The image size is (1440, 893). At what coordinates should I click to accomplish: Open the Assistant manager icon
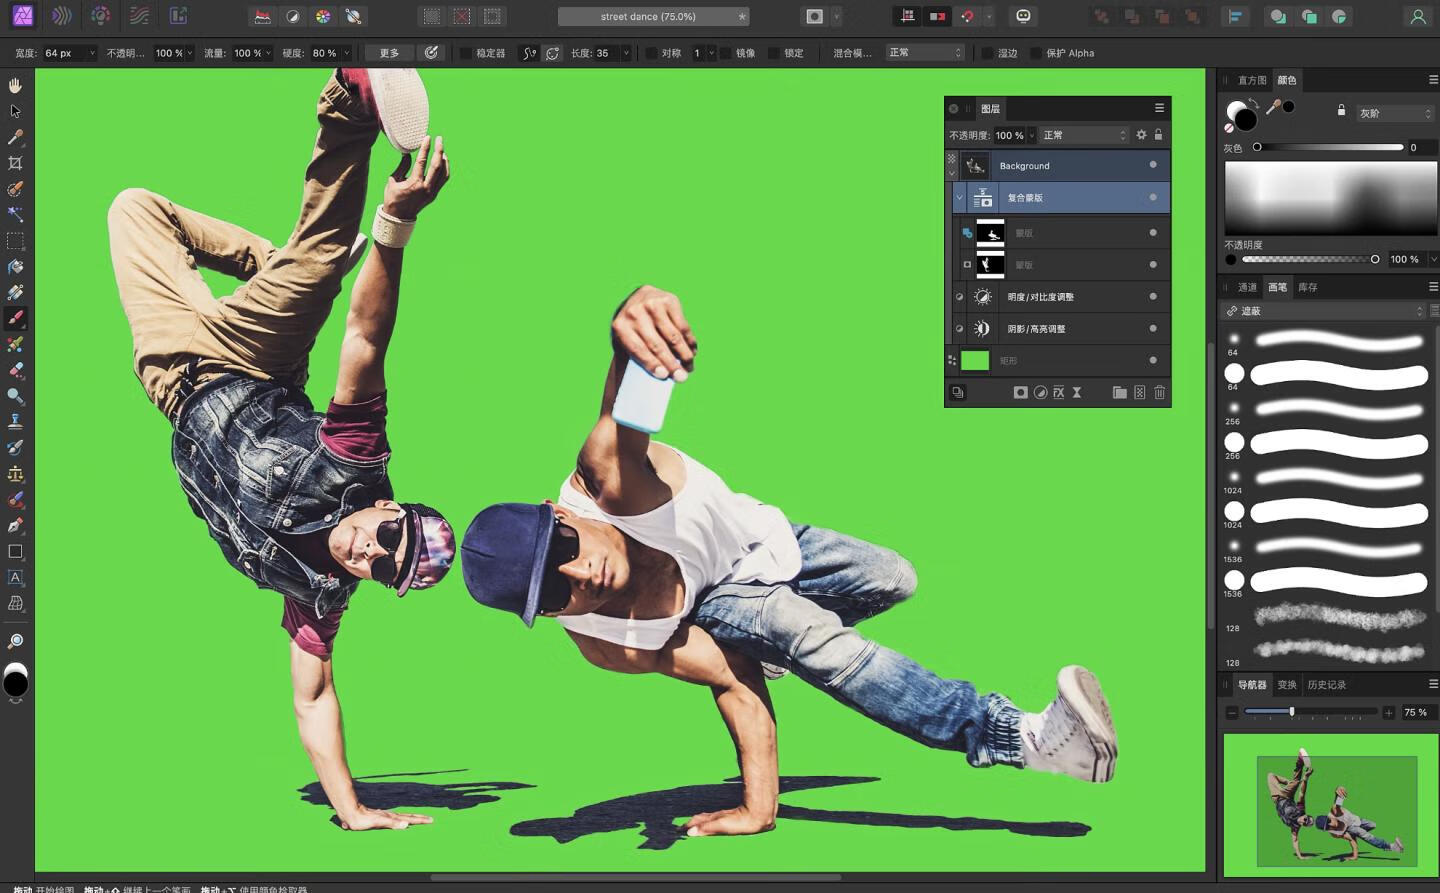tap(1023, 16)
